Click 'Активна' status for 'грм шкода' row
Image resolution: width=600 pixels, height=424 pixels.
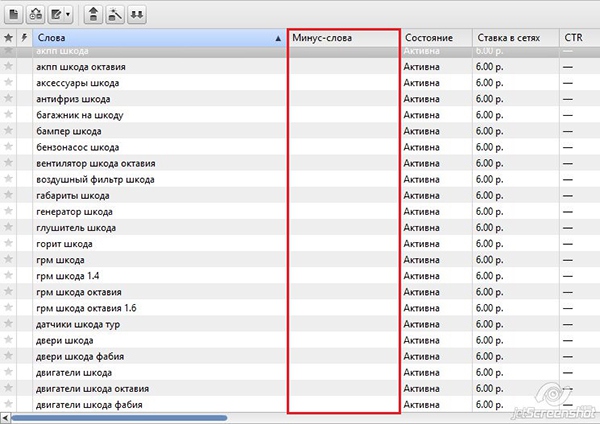(421, 260)
